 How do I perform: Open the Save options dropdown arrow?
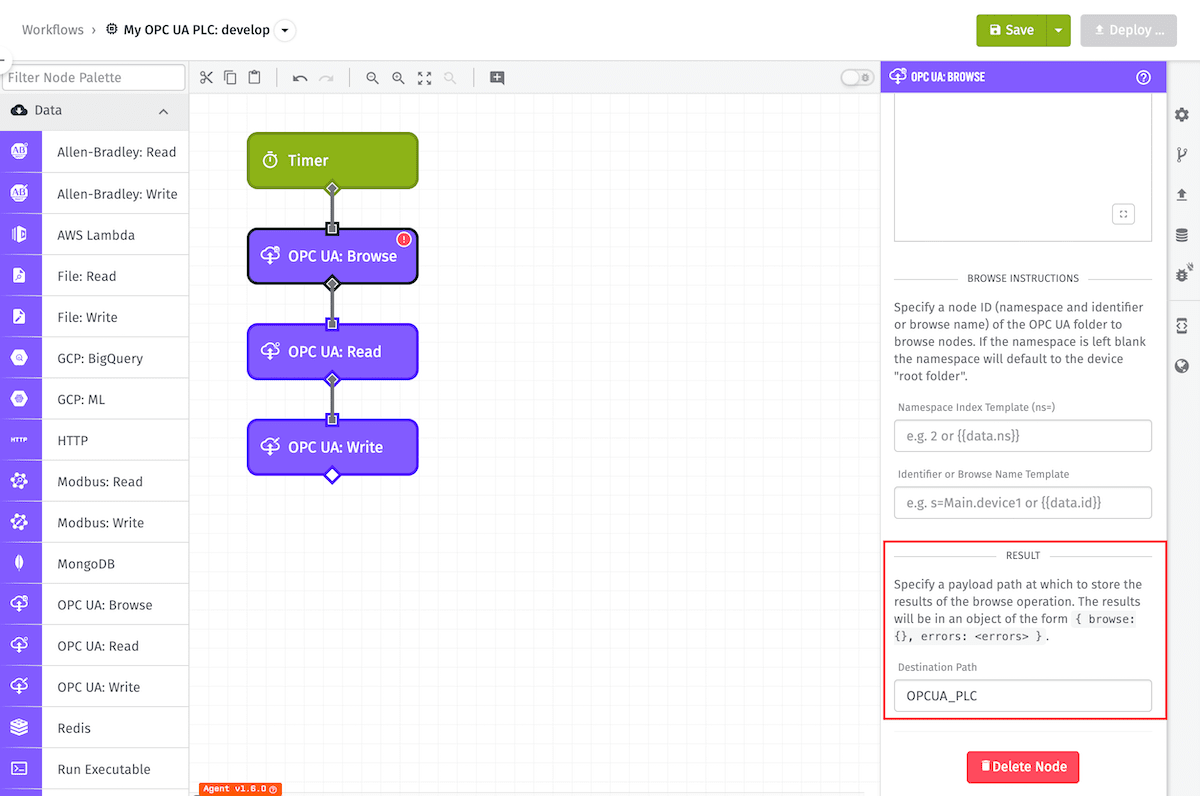(x=1058, y=30)
